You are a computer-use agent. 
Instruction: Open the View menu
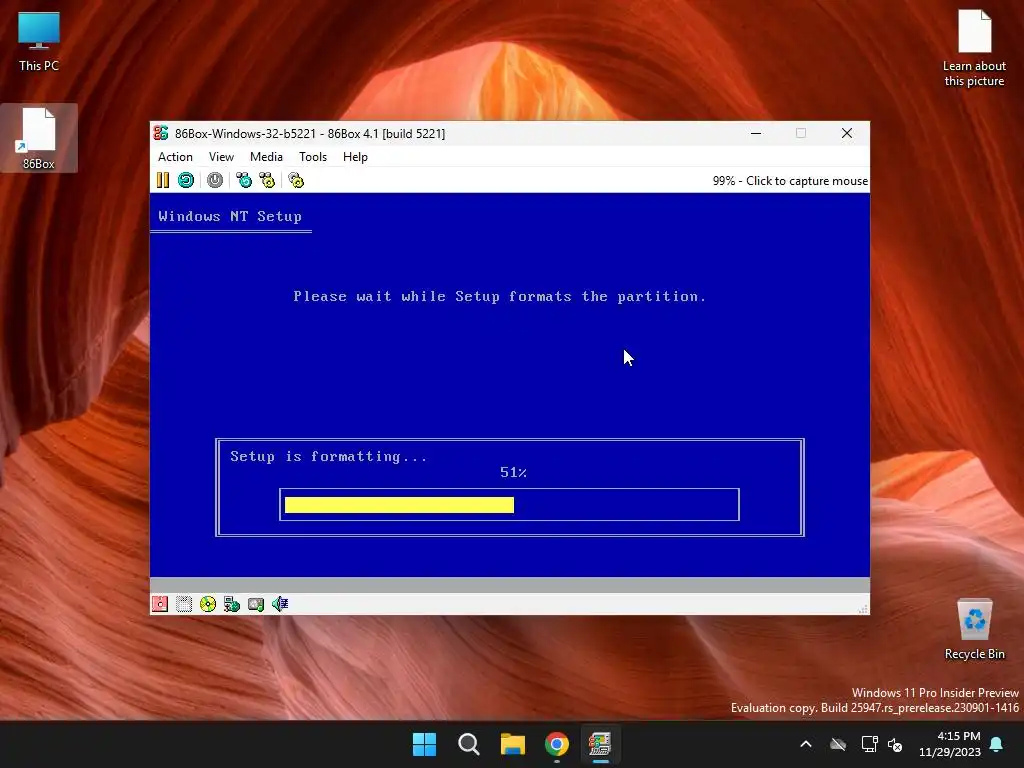(x=221, y=157)
